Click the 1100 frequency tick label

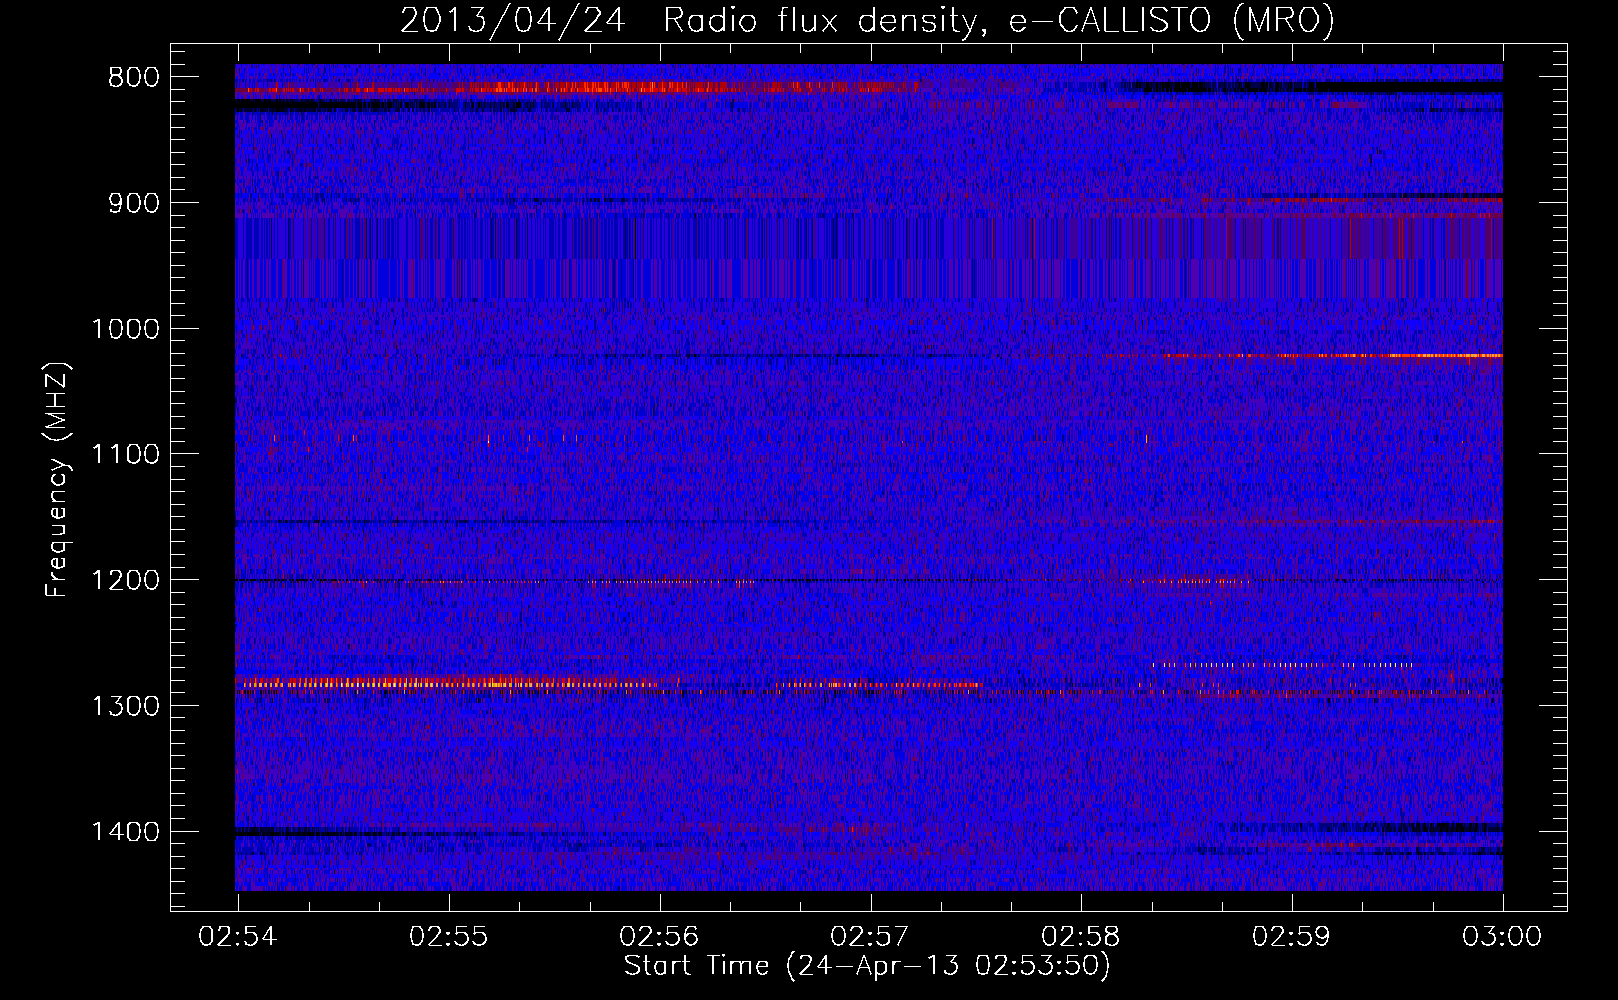[x=125, y=455]
